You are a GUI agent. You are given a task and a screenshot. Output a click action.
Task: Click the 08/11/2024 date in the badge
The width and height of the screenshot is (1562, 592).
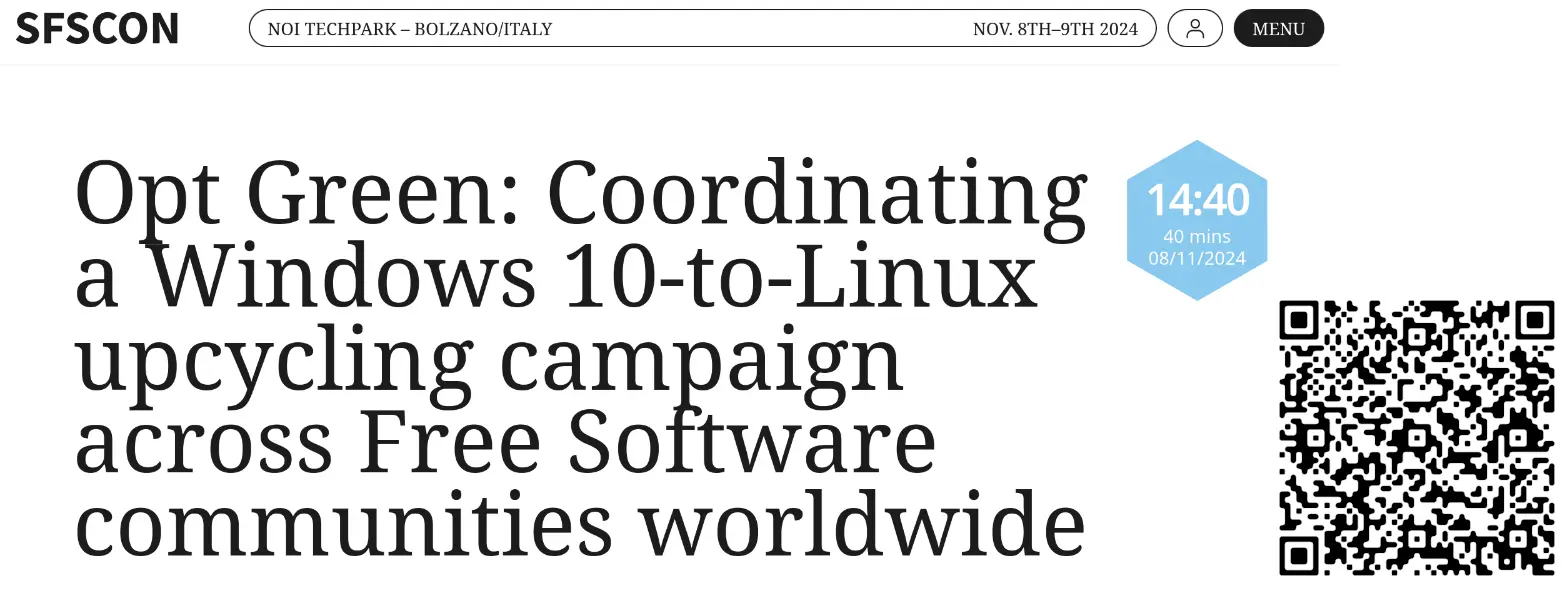pyautogui.click(x=1197, y=258)
